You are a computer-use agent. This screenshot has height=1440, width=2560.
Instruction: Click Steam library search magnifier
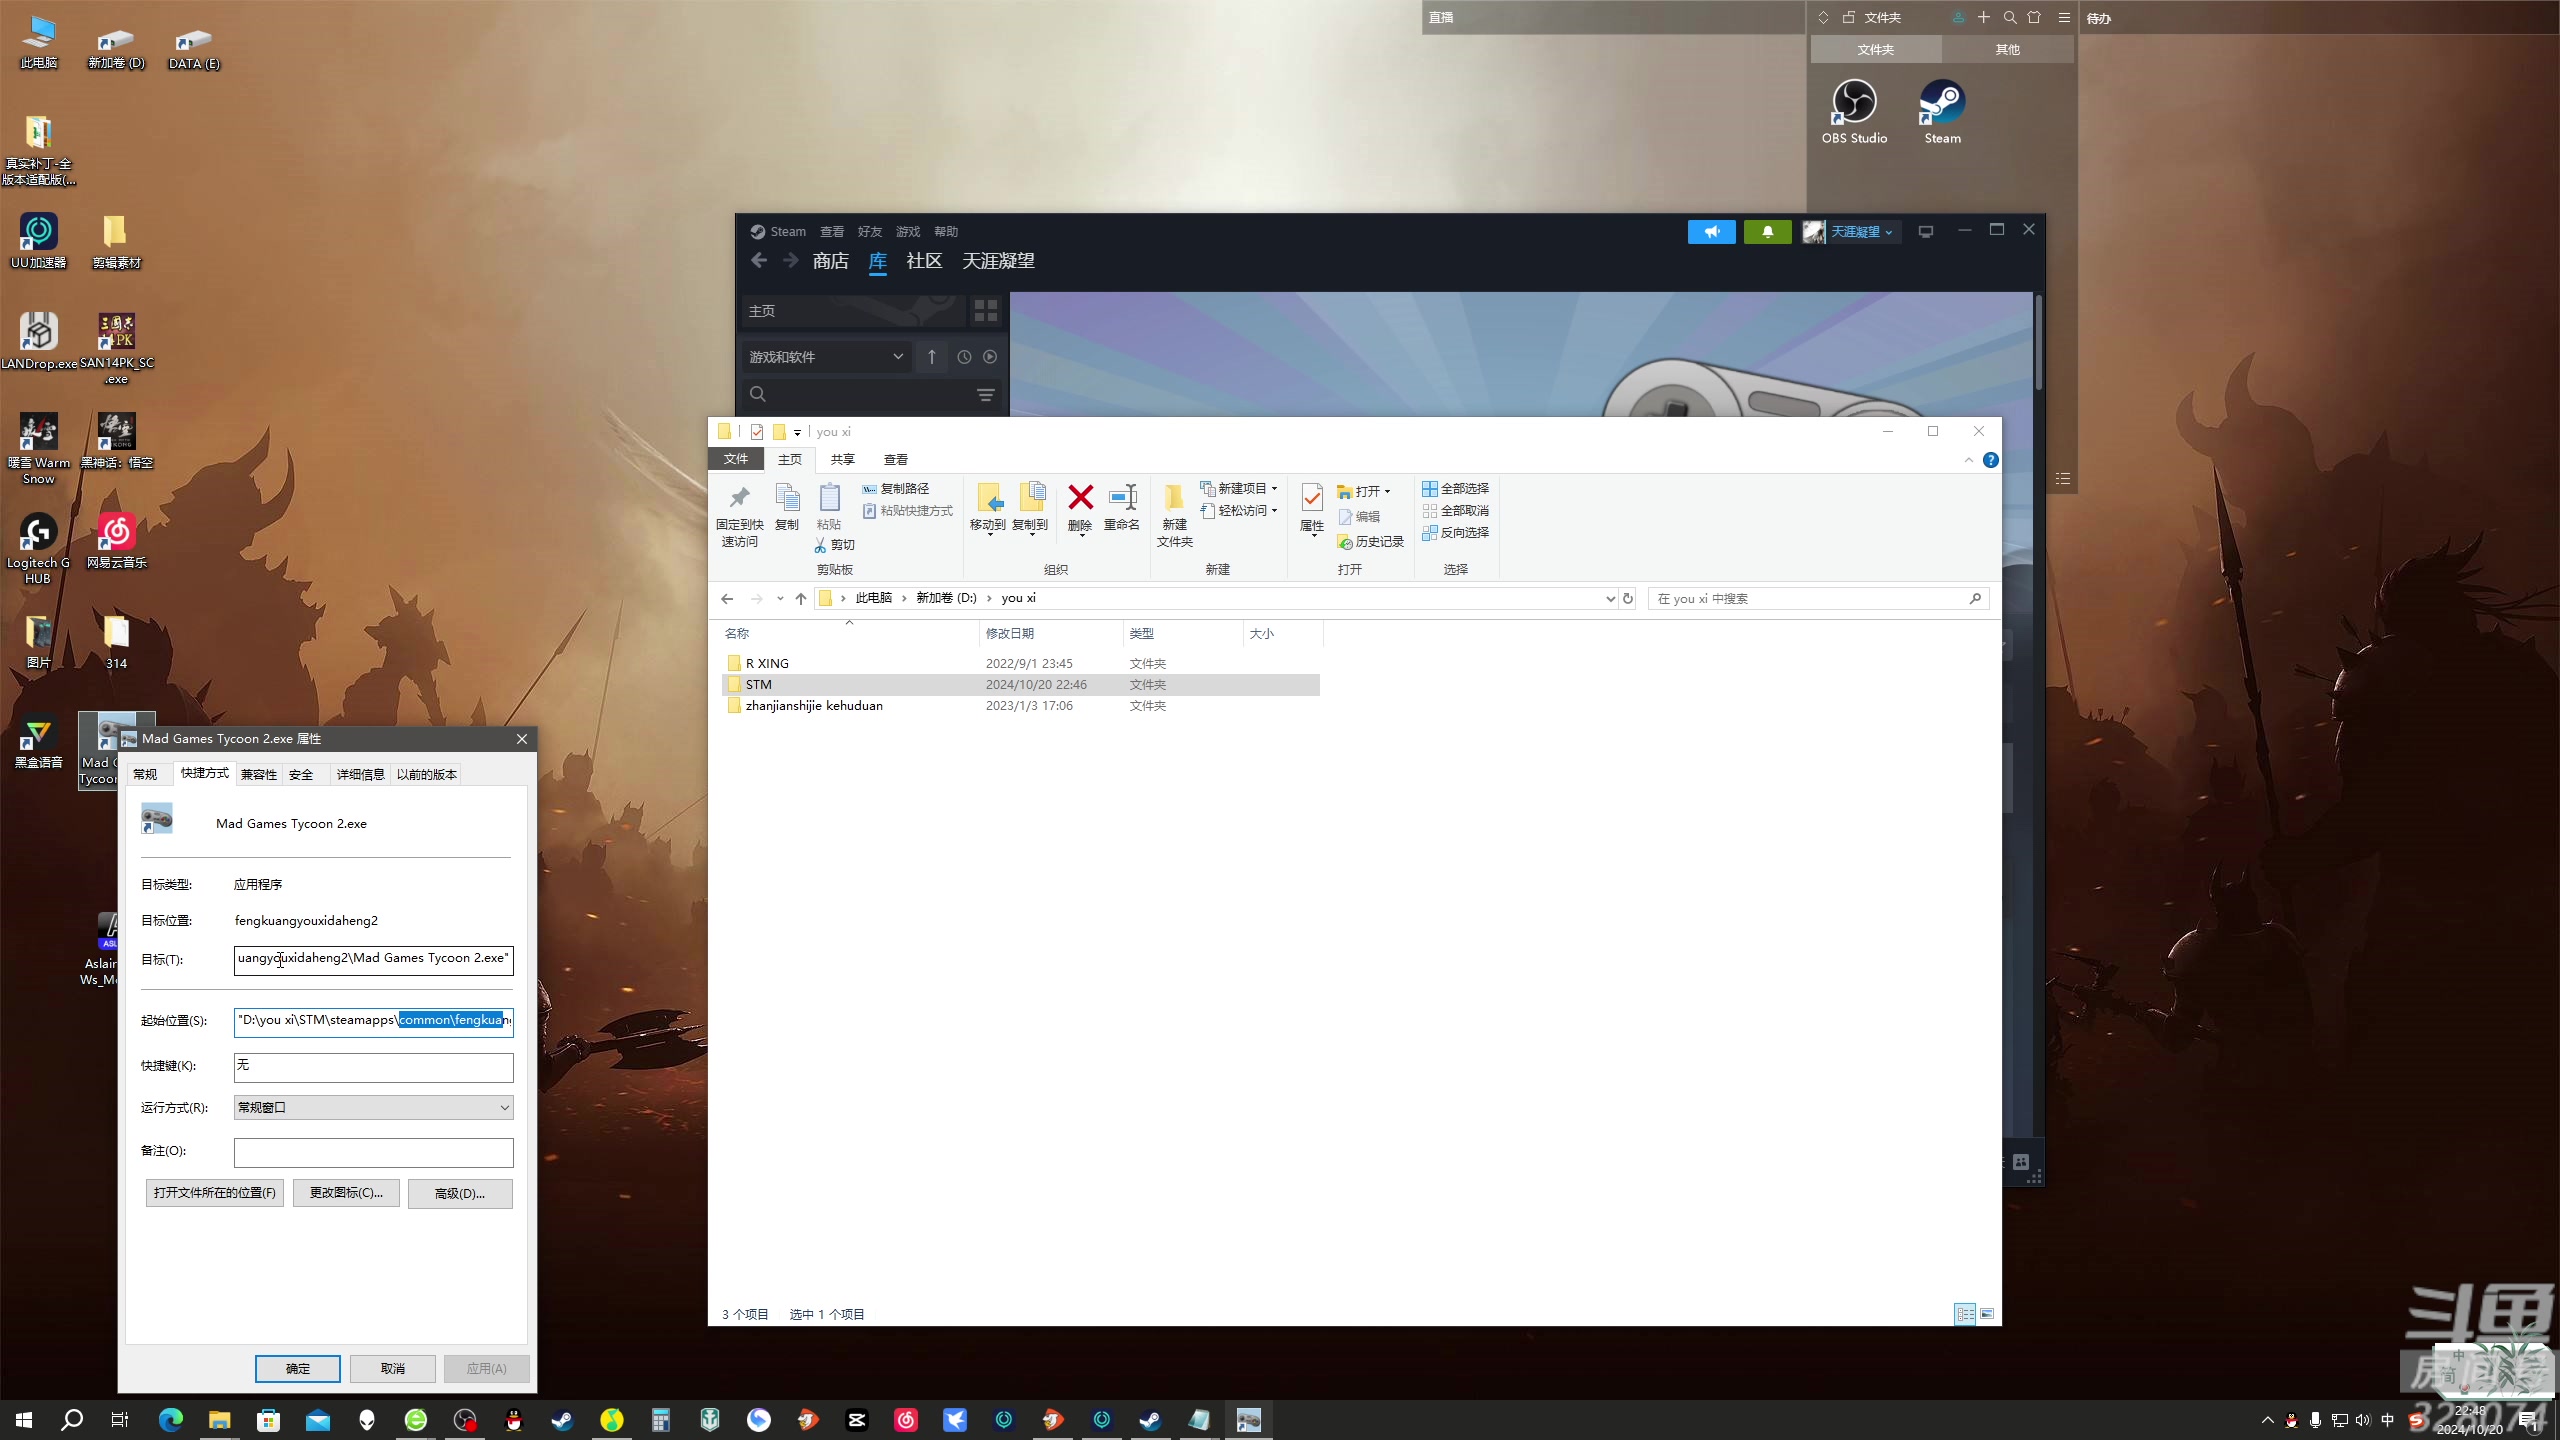758,394
